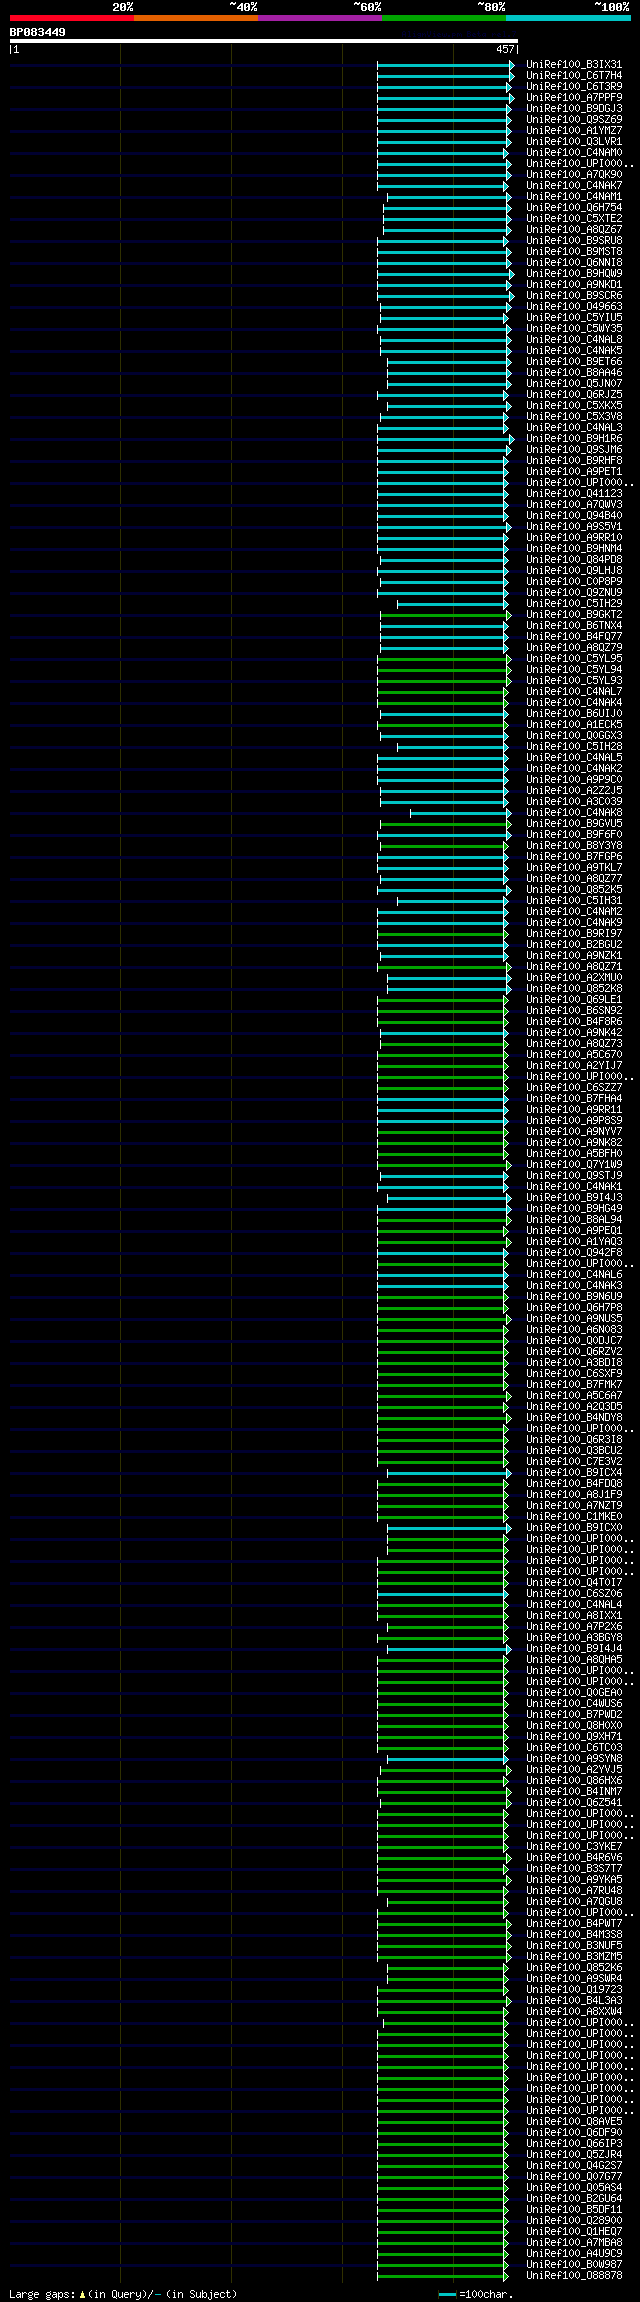This screenshot has height=2302, width=640.
Task: Open hit UniRef100_A2XMU0
Action: (574, 978)
